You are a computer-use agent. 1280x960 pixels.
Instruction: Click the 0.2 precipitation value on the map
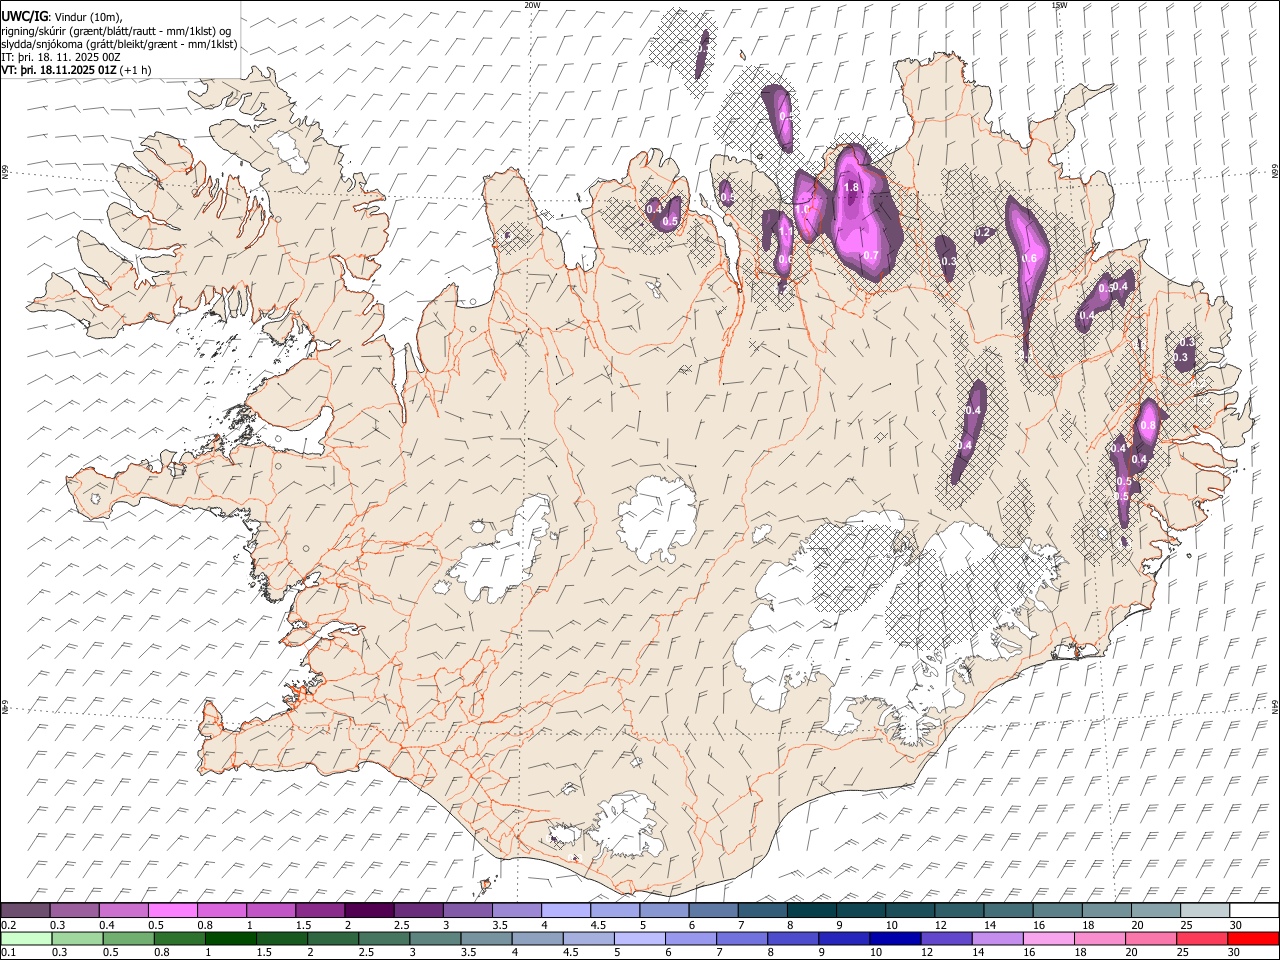point(982,232)
